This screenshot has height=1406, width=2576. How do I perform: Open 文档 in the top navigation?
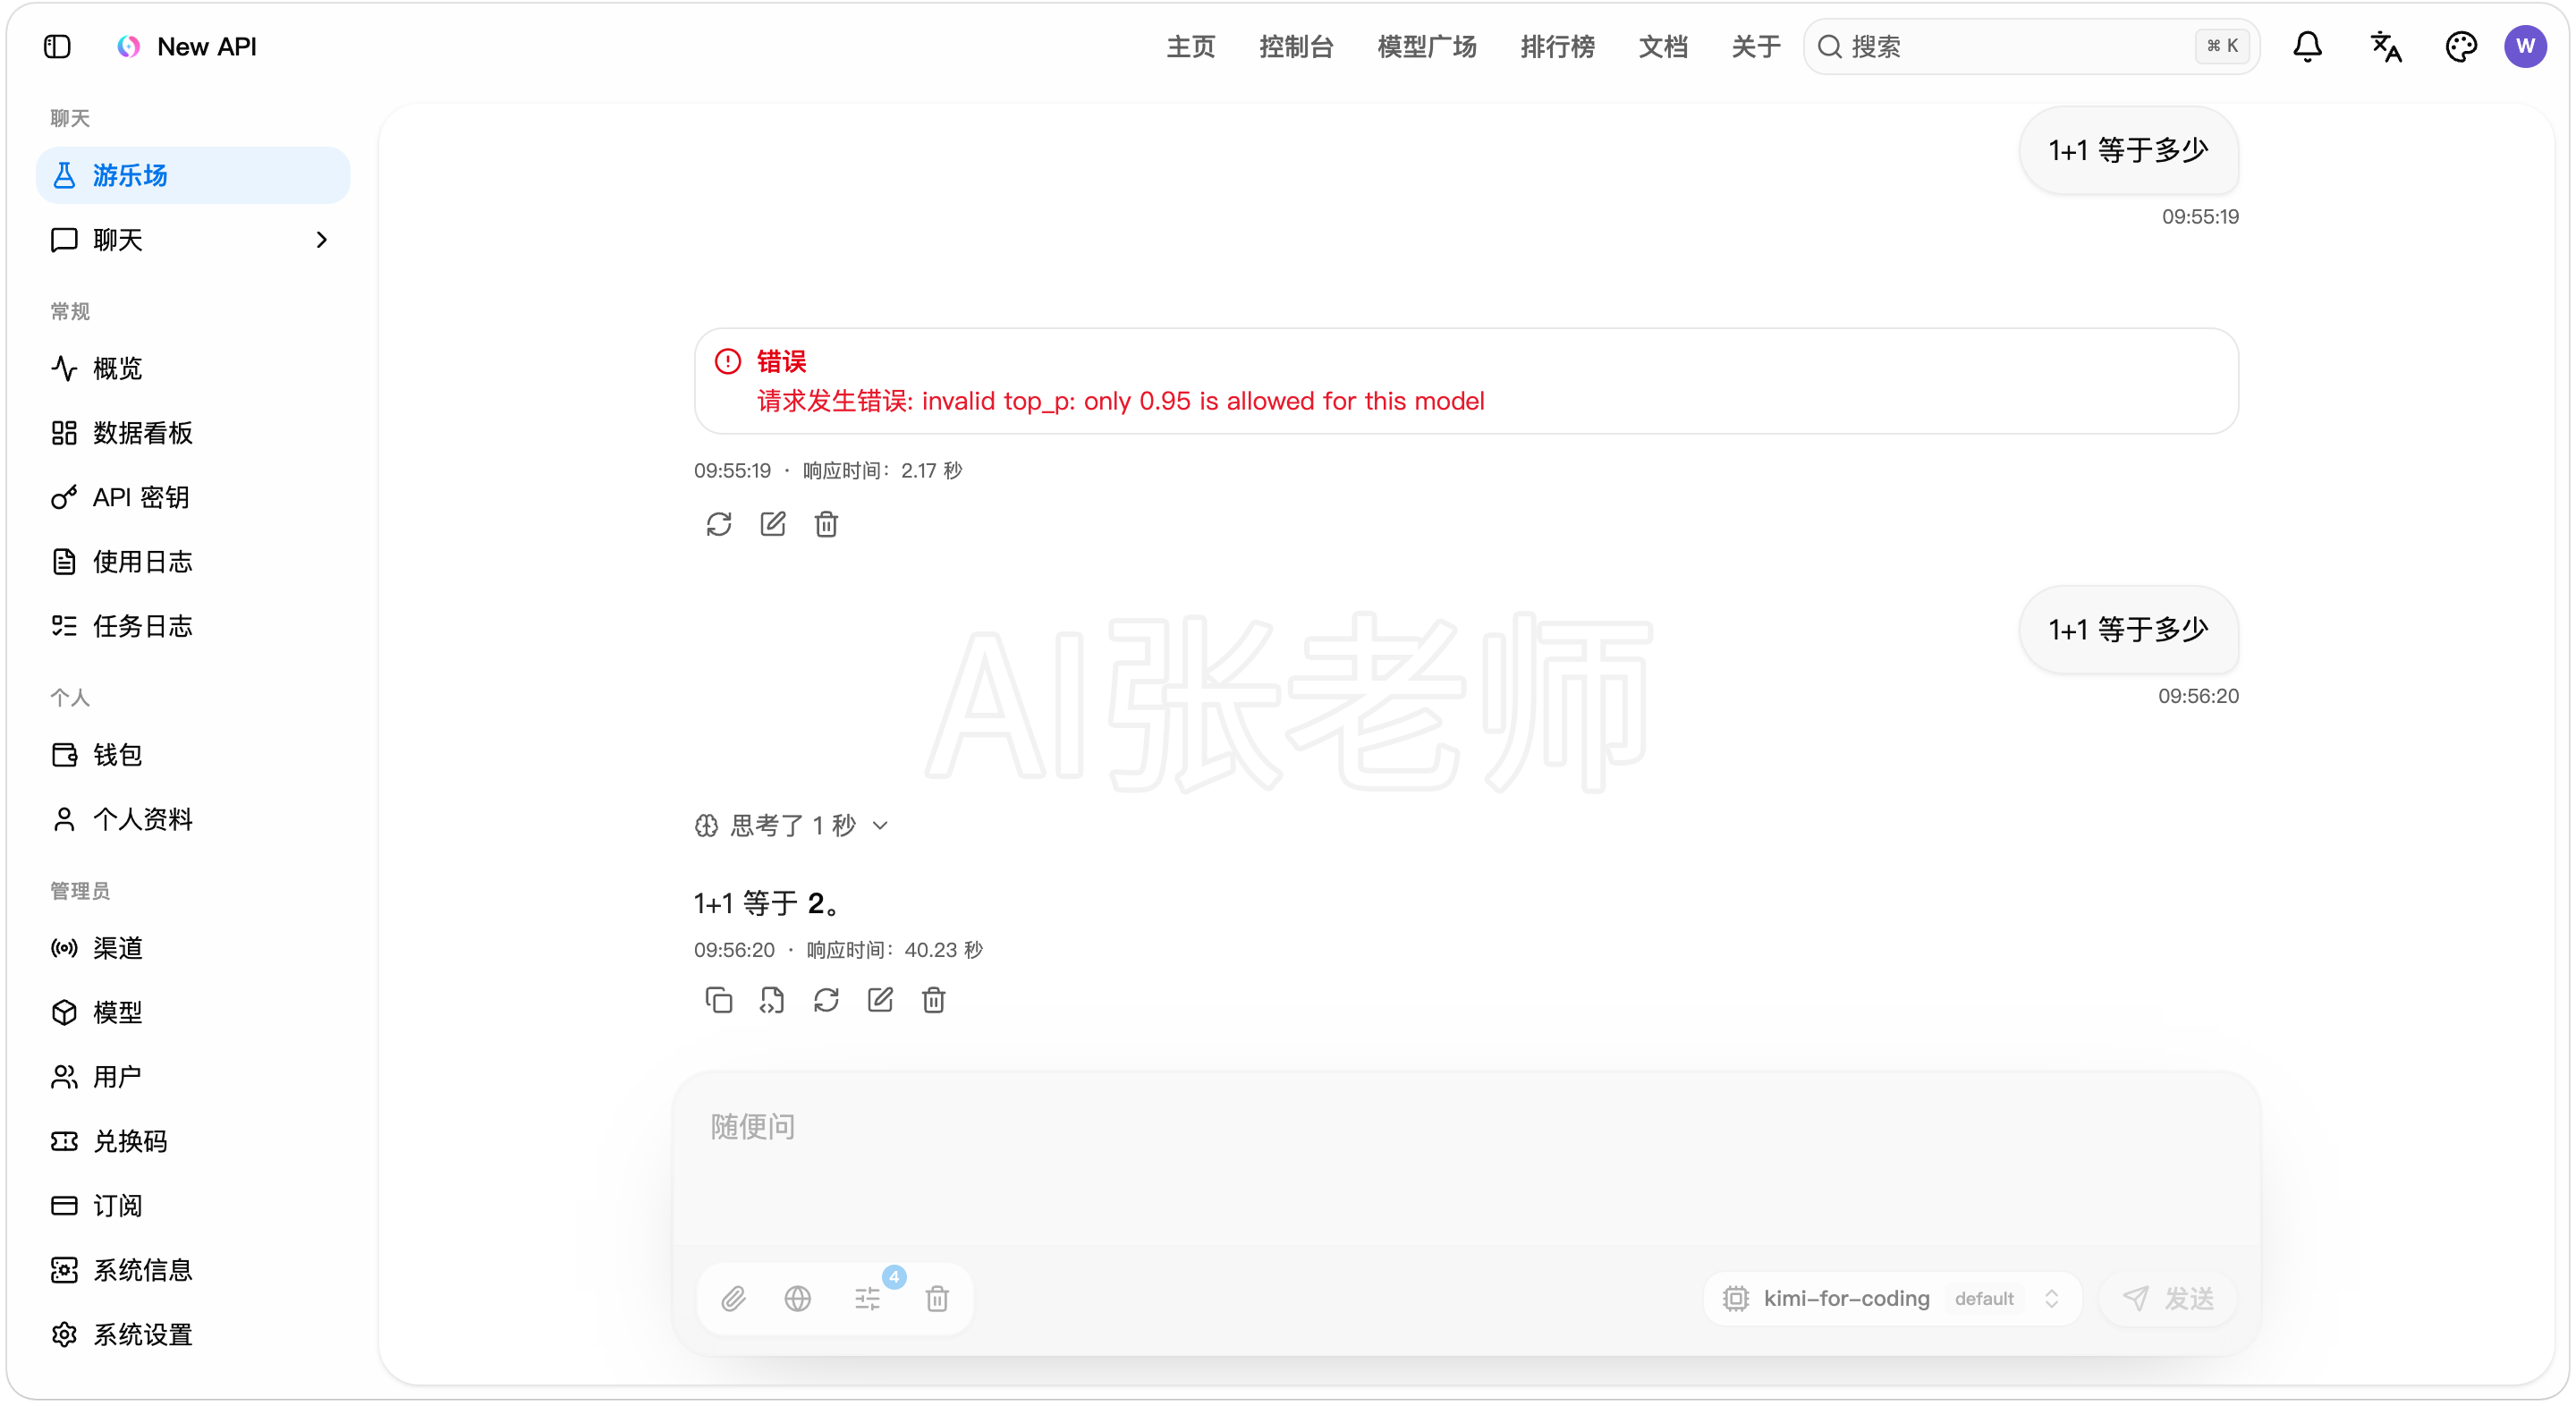tap(1663, 47)
